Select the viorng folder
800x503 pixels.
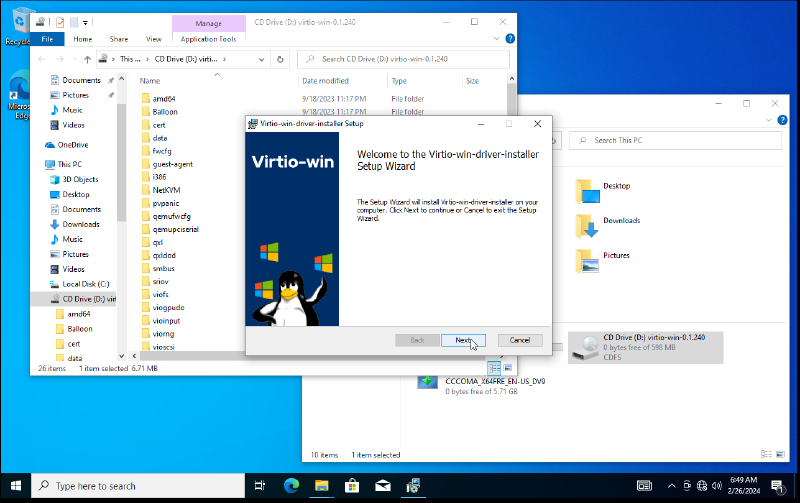163,334
